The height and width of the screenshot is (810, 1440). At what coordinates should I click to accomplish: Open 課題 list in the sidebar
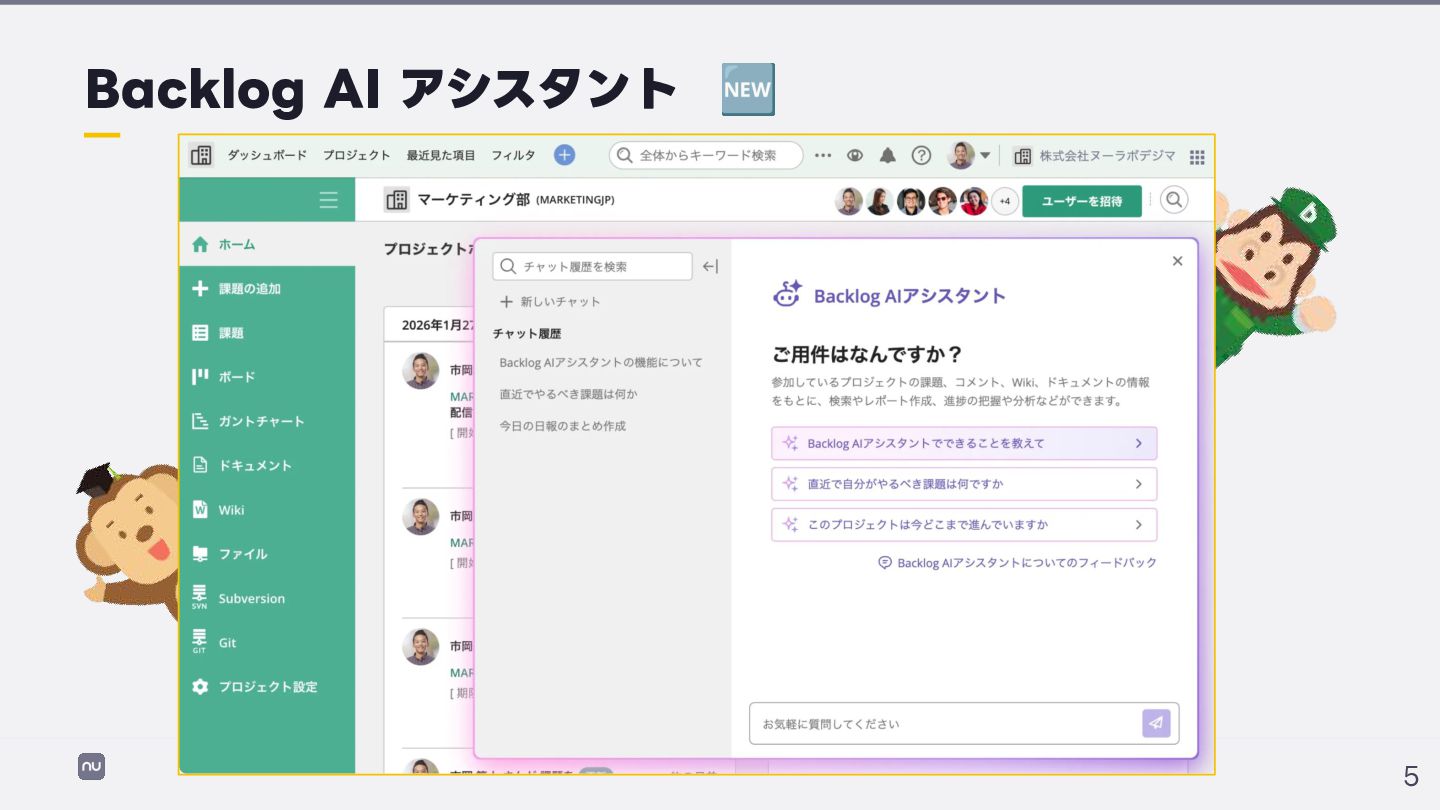(x=267, y=333)
